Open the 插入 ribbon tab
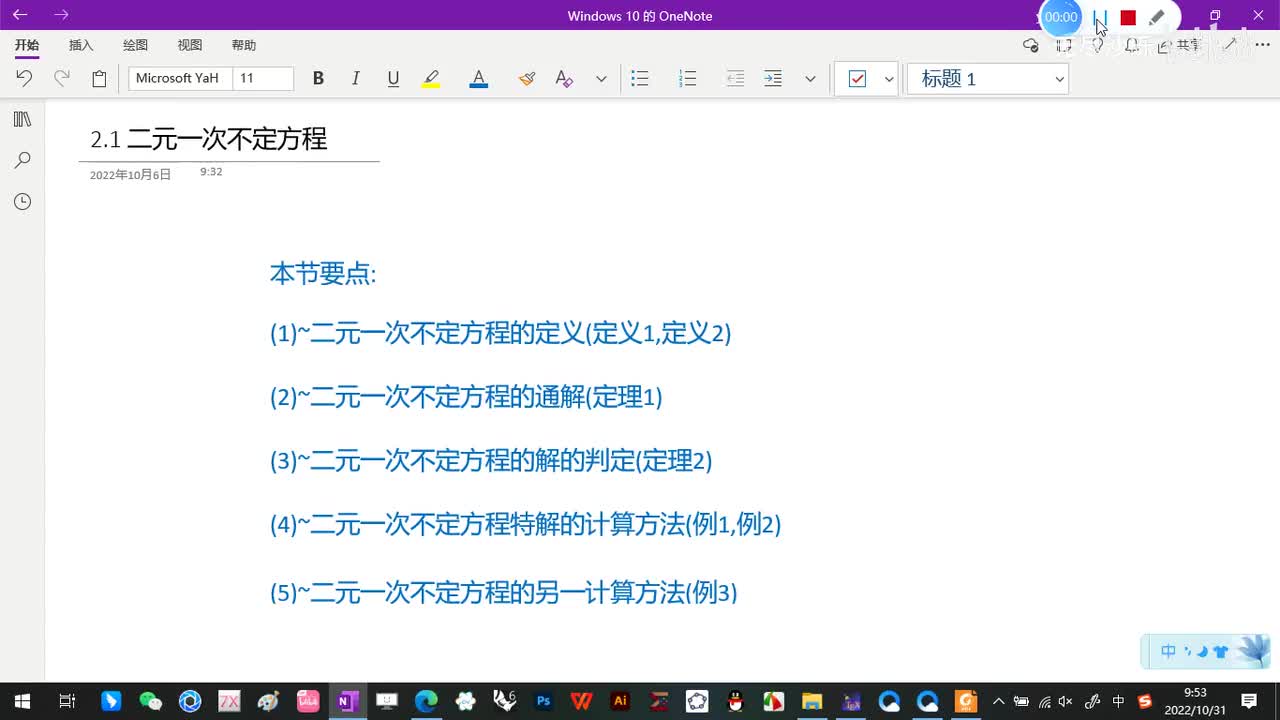Viewport: 1280px width, 720px height. tap(81, 45)
